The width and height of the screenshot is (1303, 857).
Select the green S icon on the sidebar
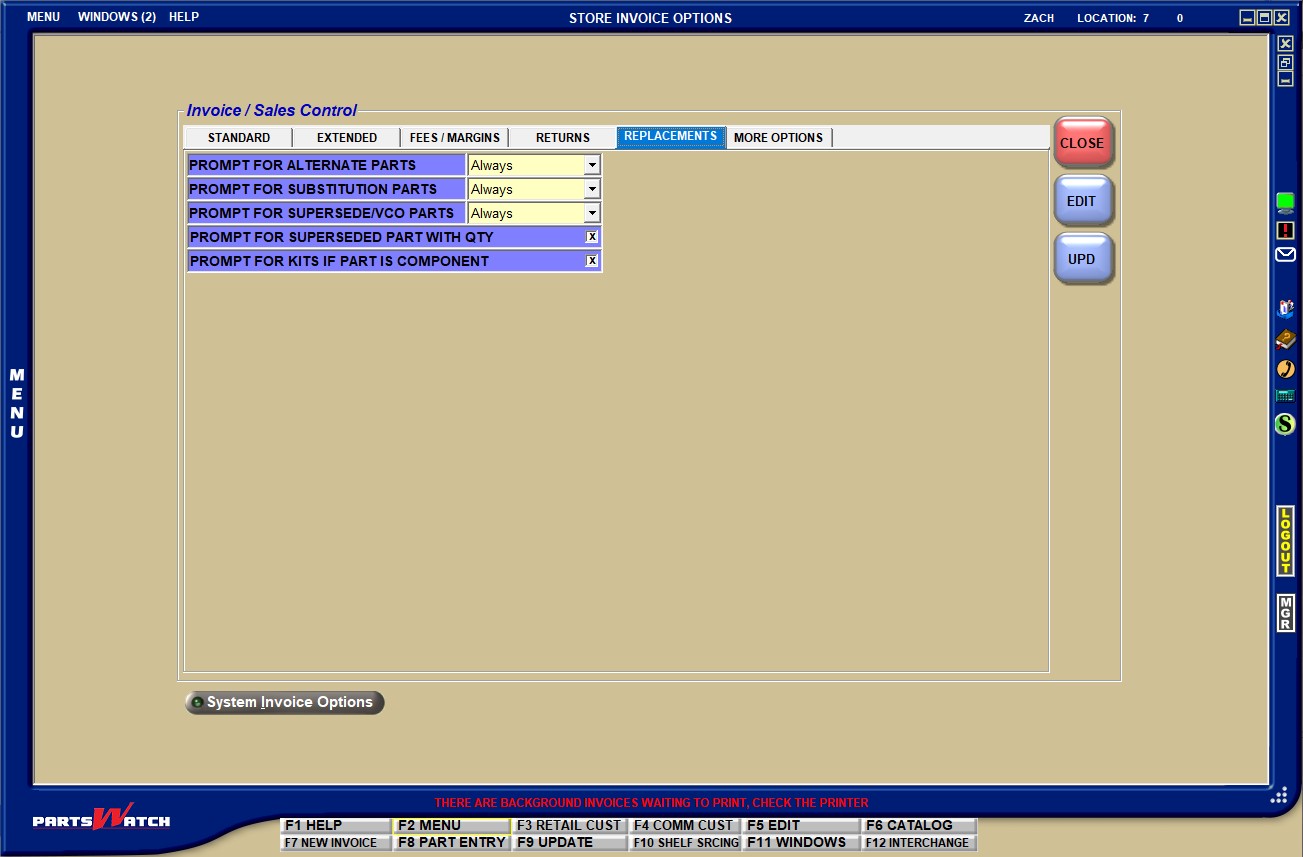tap(1286, 424)
